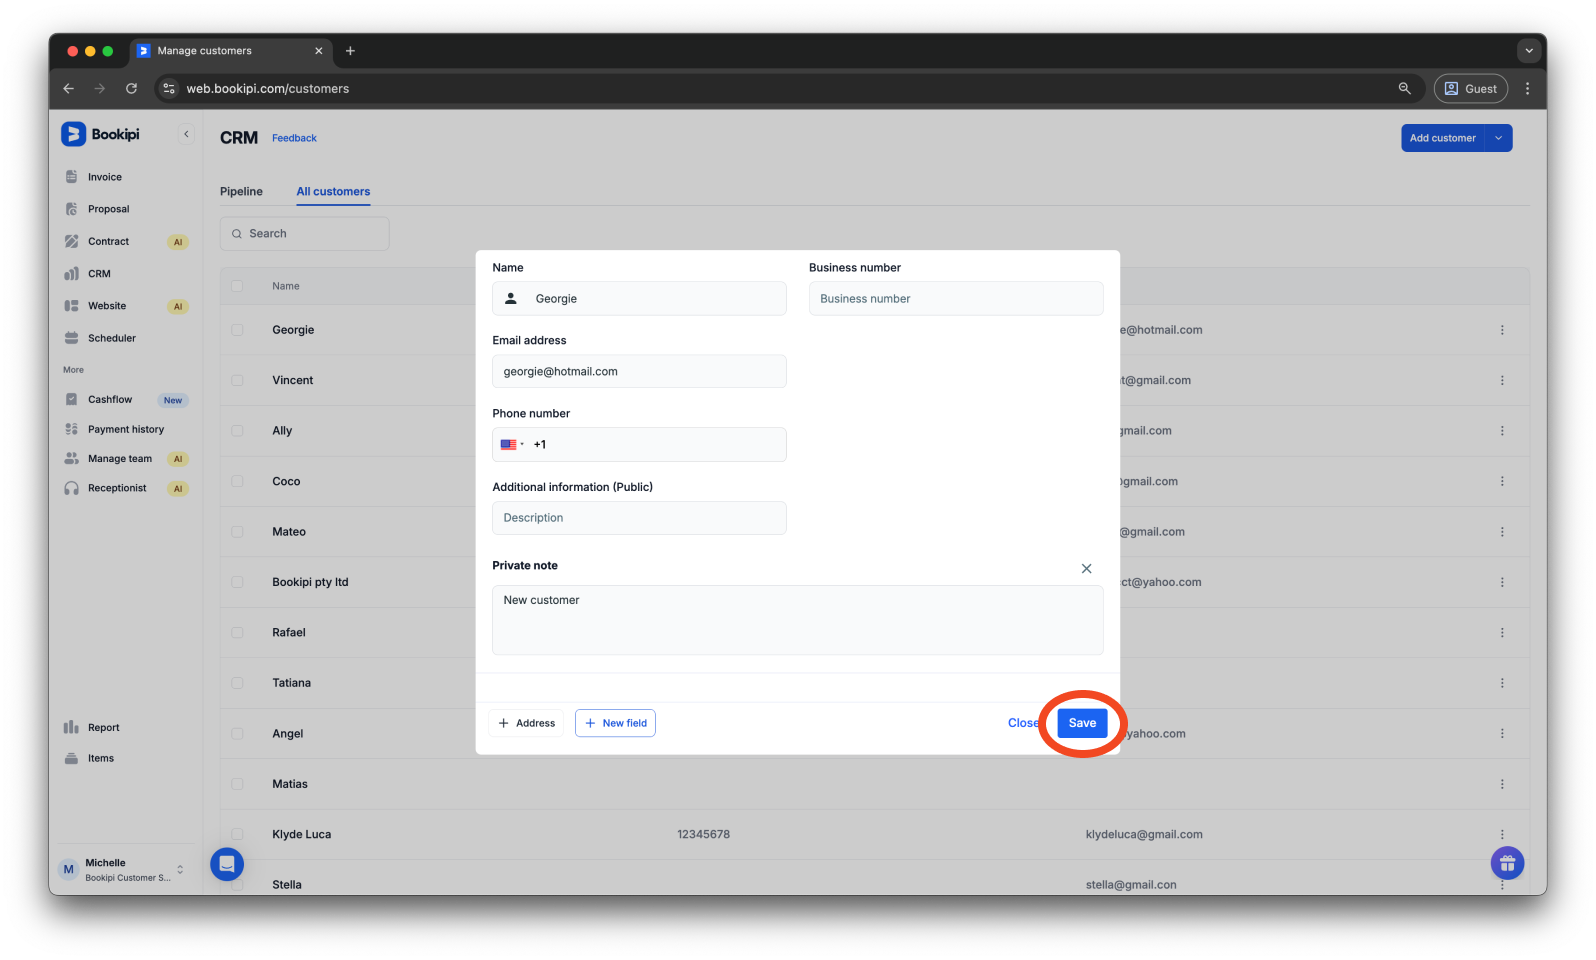This screenshot has height=960, width=1596.
Task: Go to CRM in the sidebar
Action: 99,273
